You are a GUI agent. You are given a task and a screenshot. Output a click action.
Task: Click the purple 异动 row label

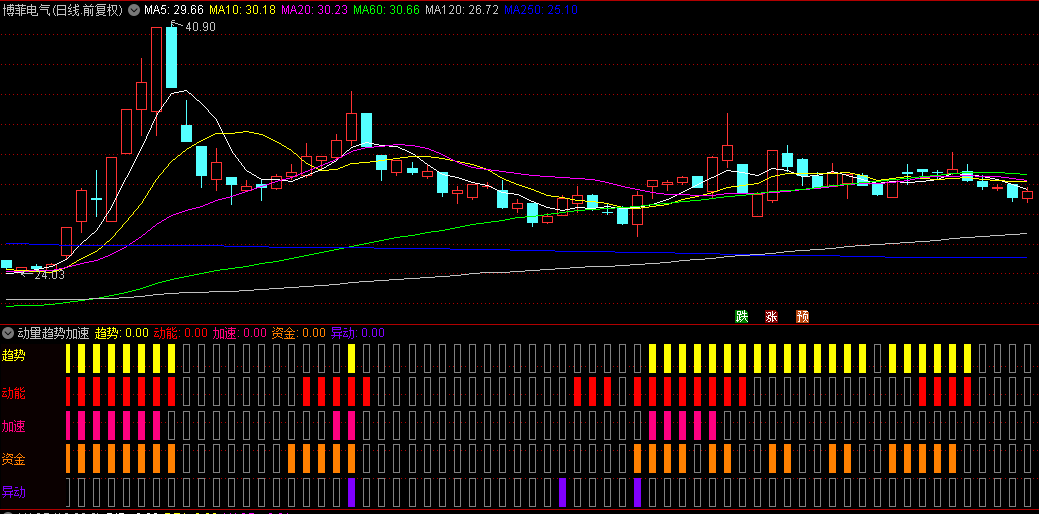[14, 491]
